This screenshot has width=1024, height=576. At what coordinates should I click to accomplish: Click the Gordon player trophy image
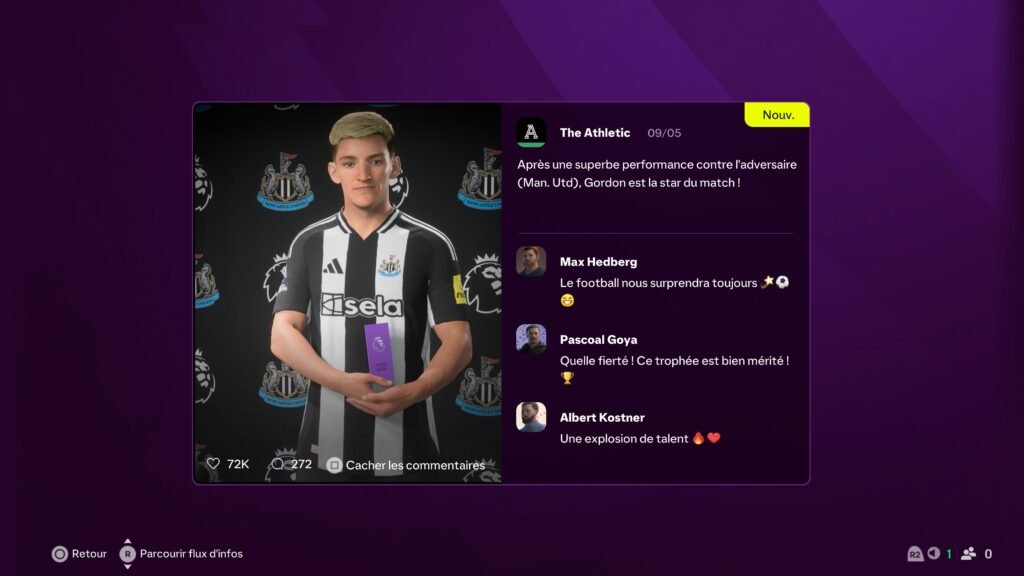tap(347, 293)
